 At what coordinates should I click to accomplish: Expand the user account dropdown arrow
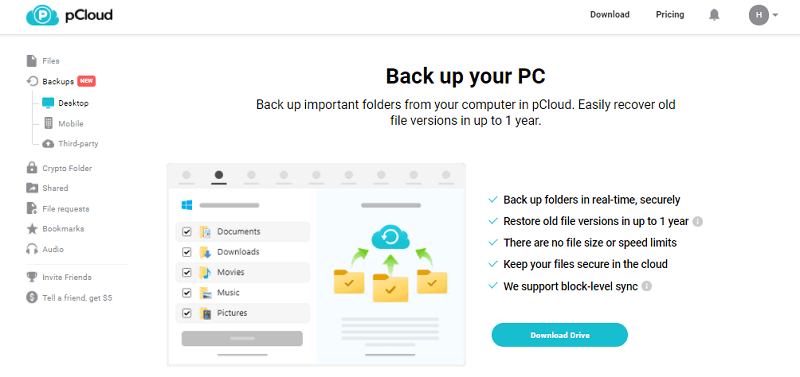pyautogui.click(x=776, y=15)
